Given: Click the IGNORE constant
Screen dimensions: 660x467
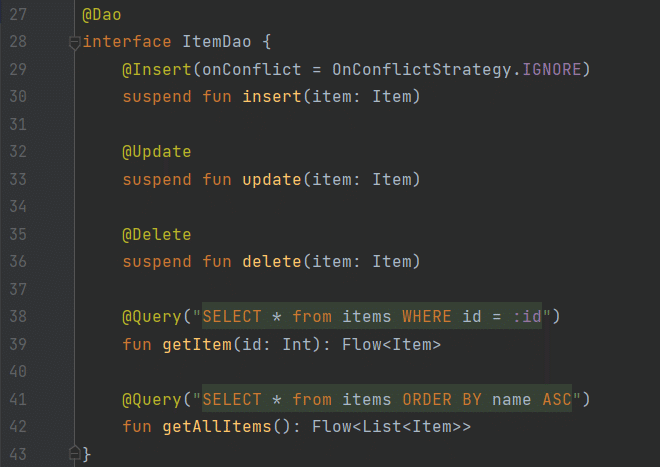Looking at the screenshot, I should [x=551, y=69].
